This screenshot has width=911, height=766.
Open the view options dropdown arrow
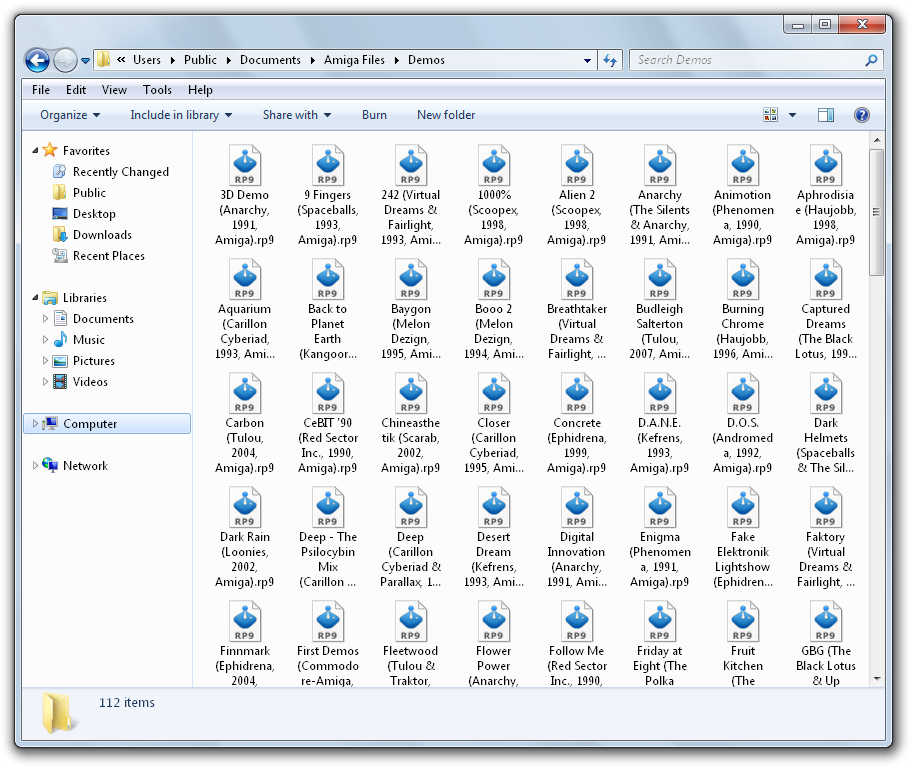792,115
